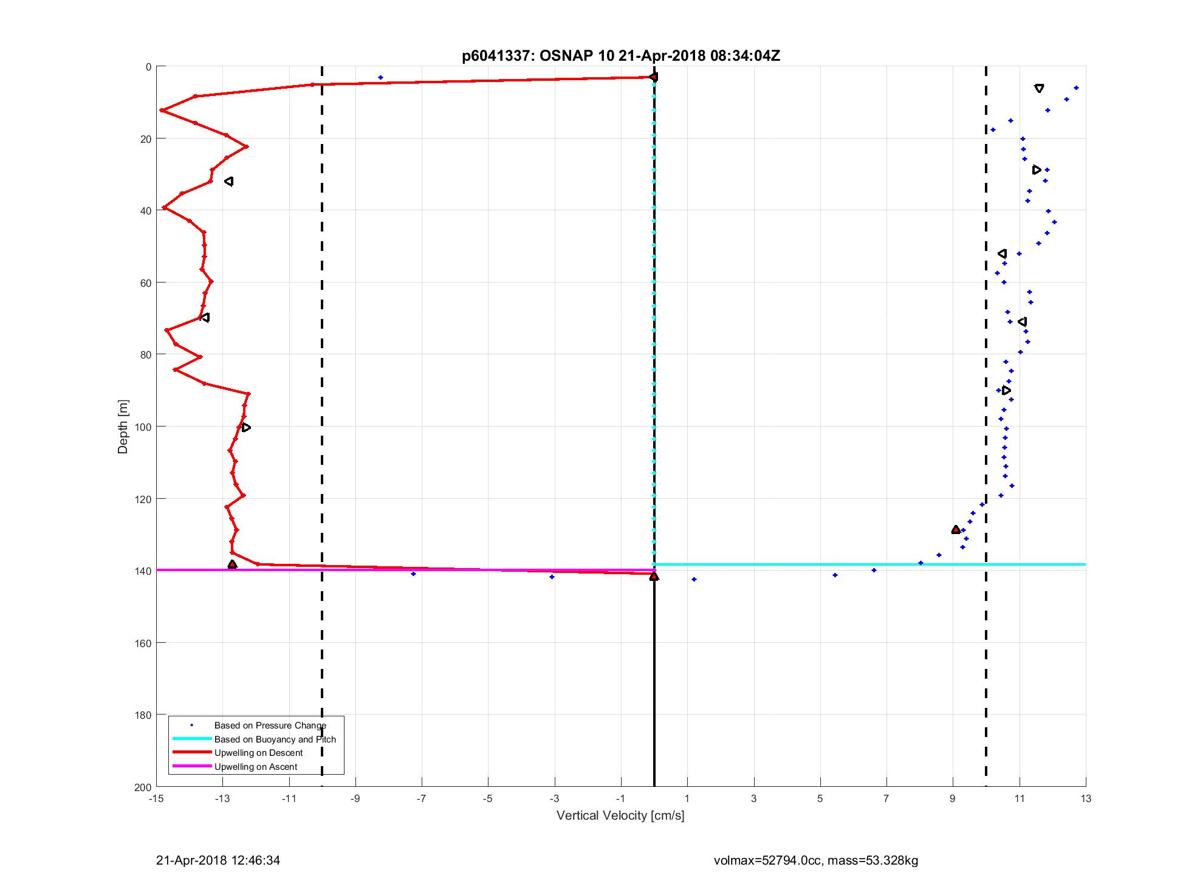Click x-axis tick label '-15'
1200x885 pixels.
pyautogui.click(x=156, y=799)
